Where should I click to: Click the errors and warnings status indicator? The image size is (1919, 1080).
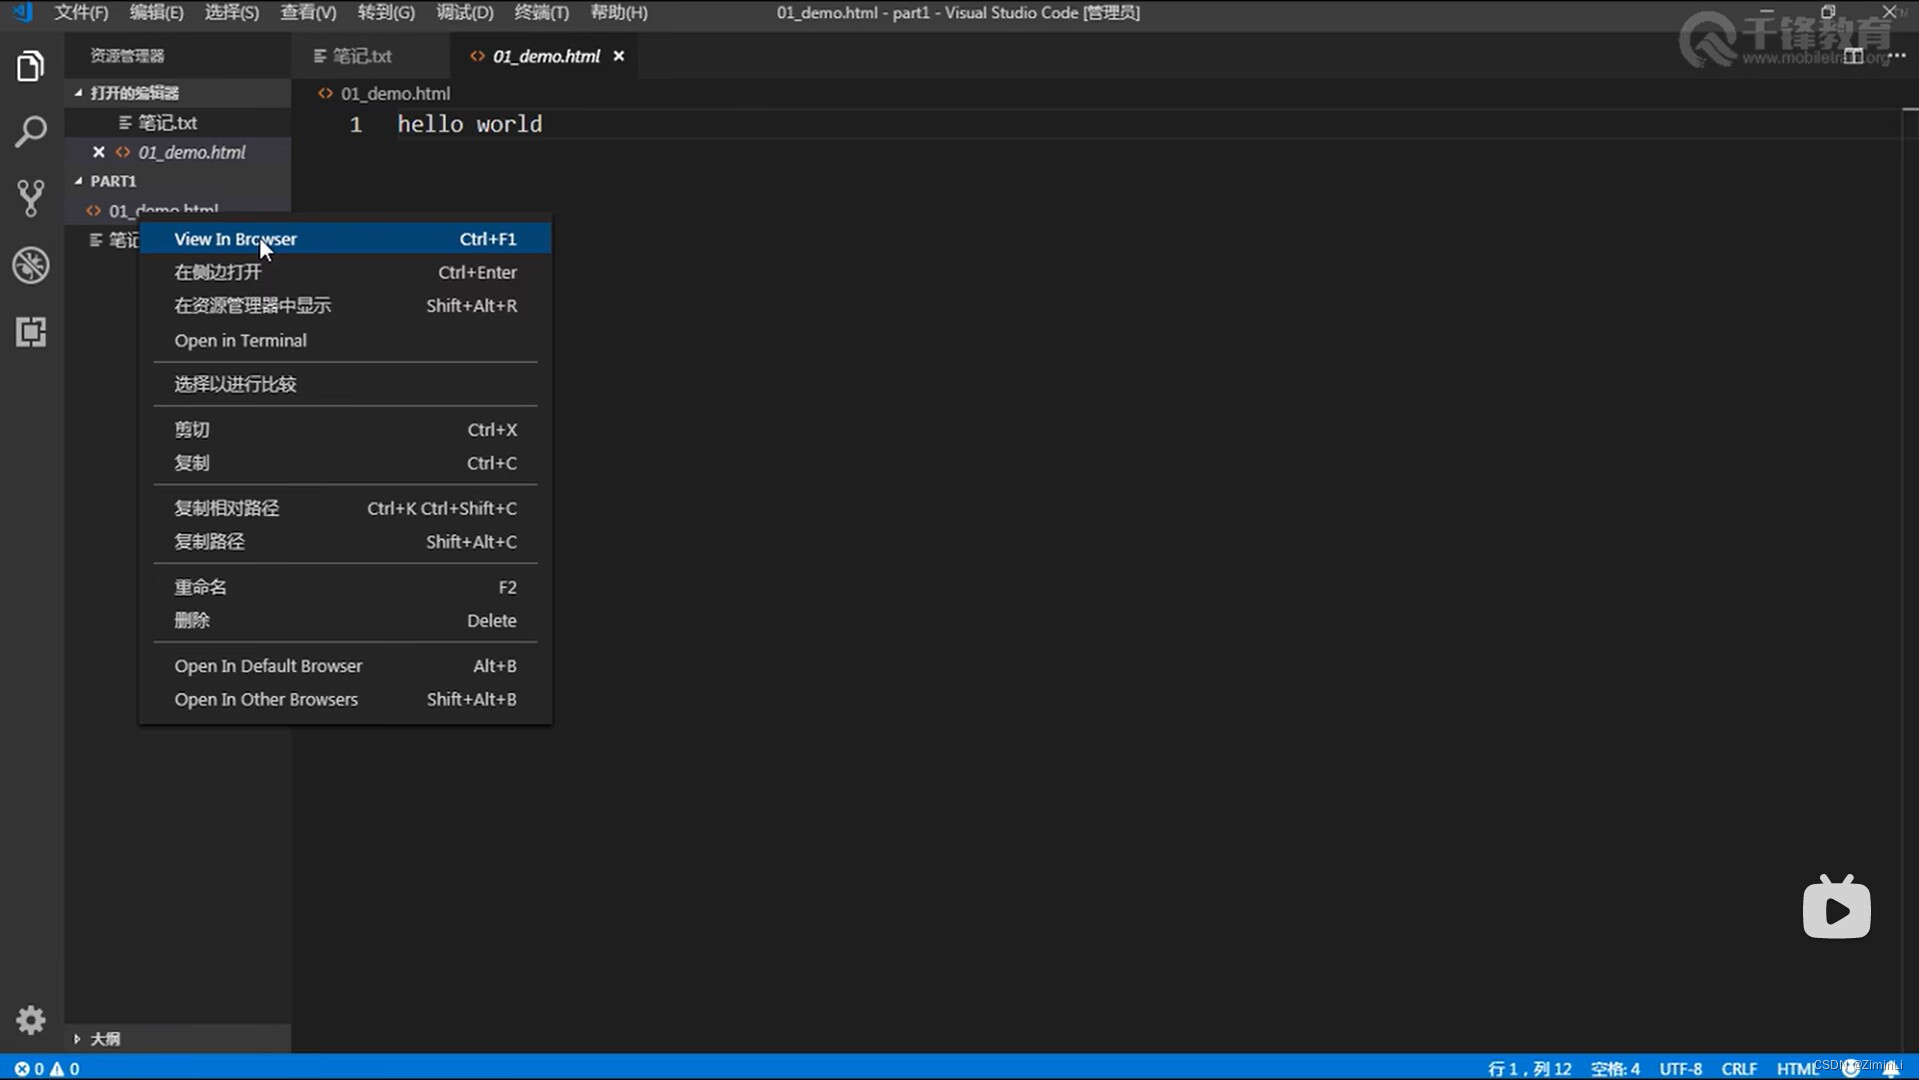pyautogui.click(x=47, y=1068)
